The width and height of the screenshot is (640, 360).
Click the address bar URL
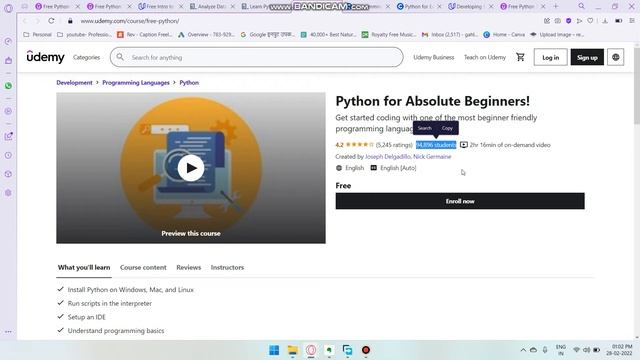(130, 21)
